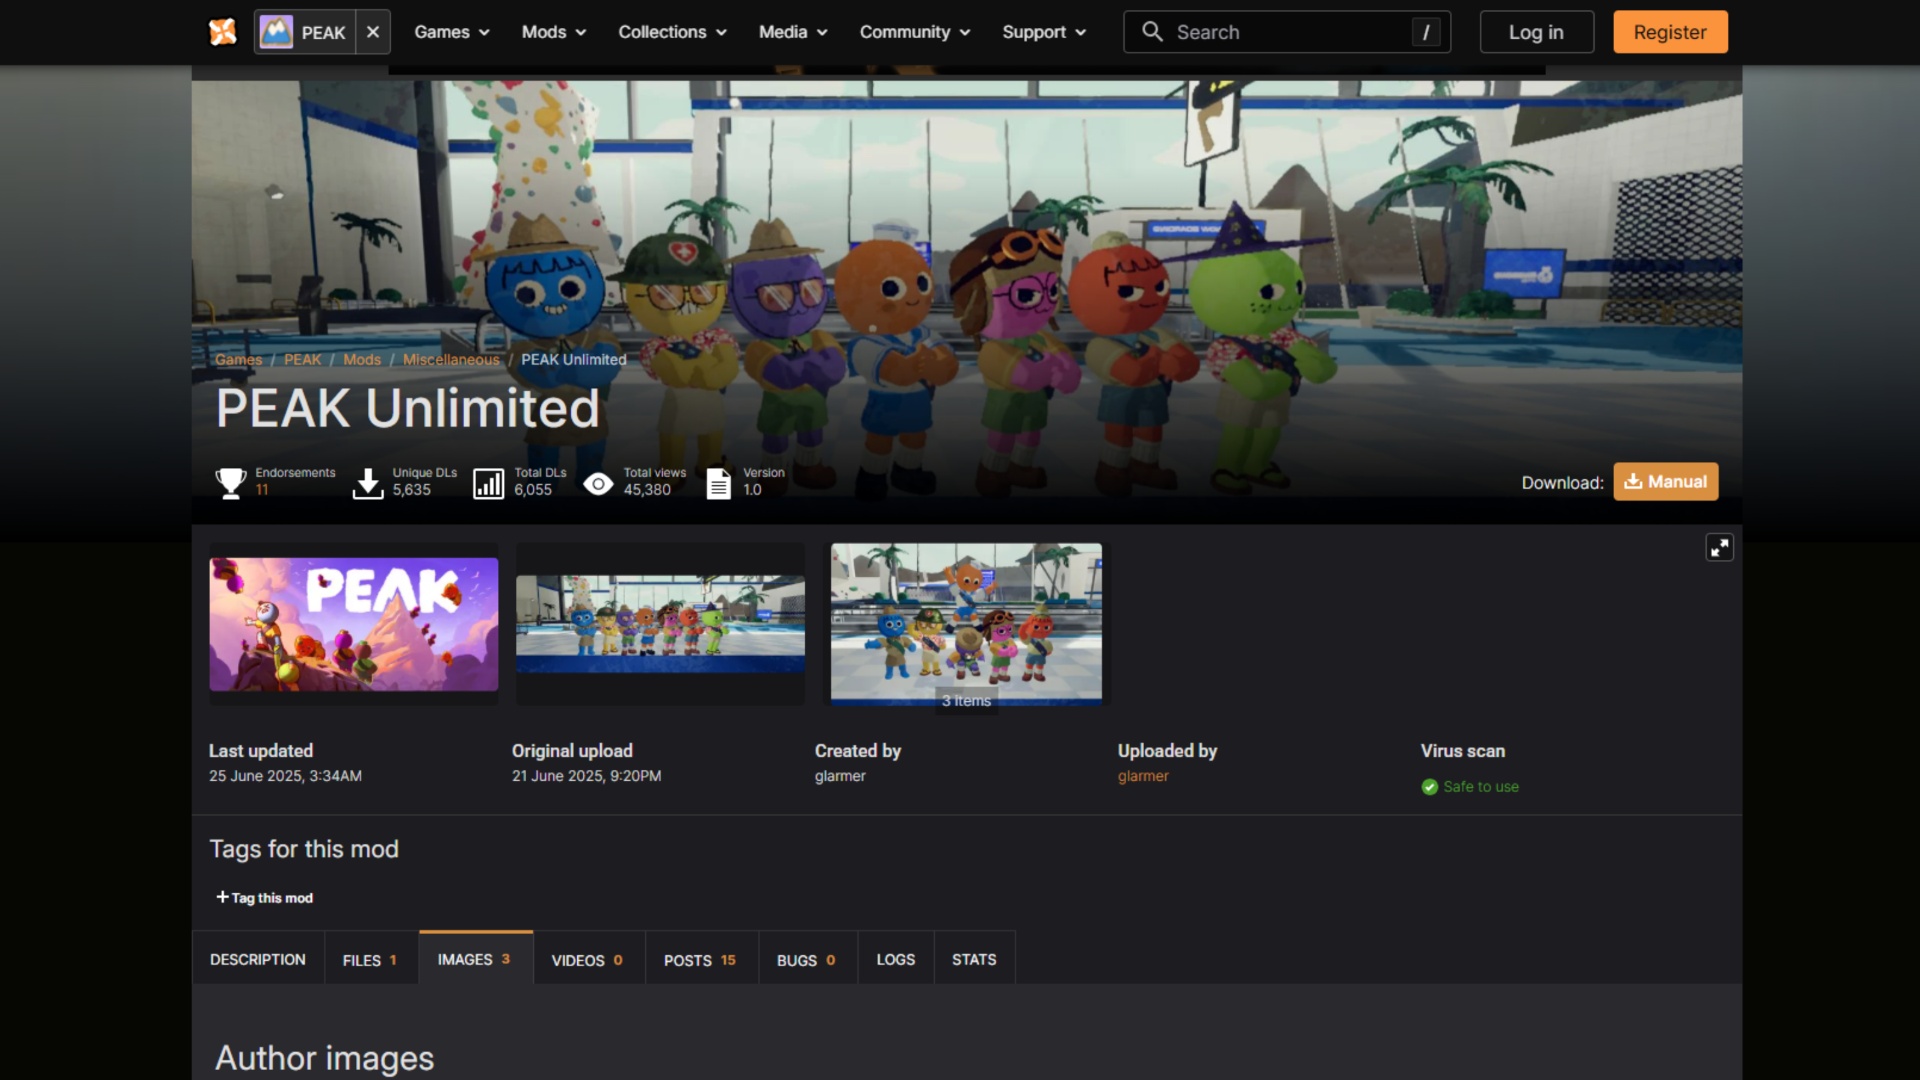Open the wide characters lineup thumbnail
This screenshot has height=1080, width=1920.
[660, 624]
